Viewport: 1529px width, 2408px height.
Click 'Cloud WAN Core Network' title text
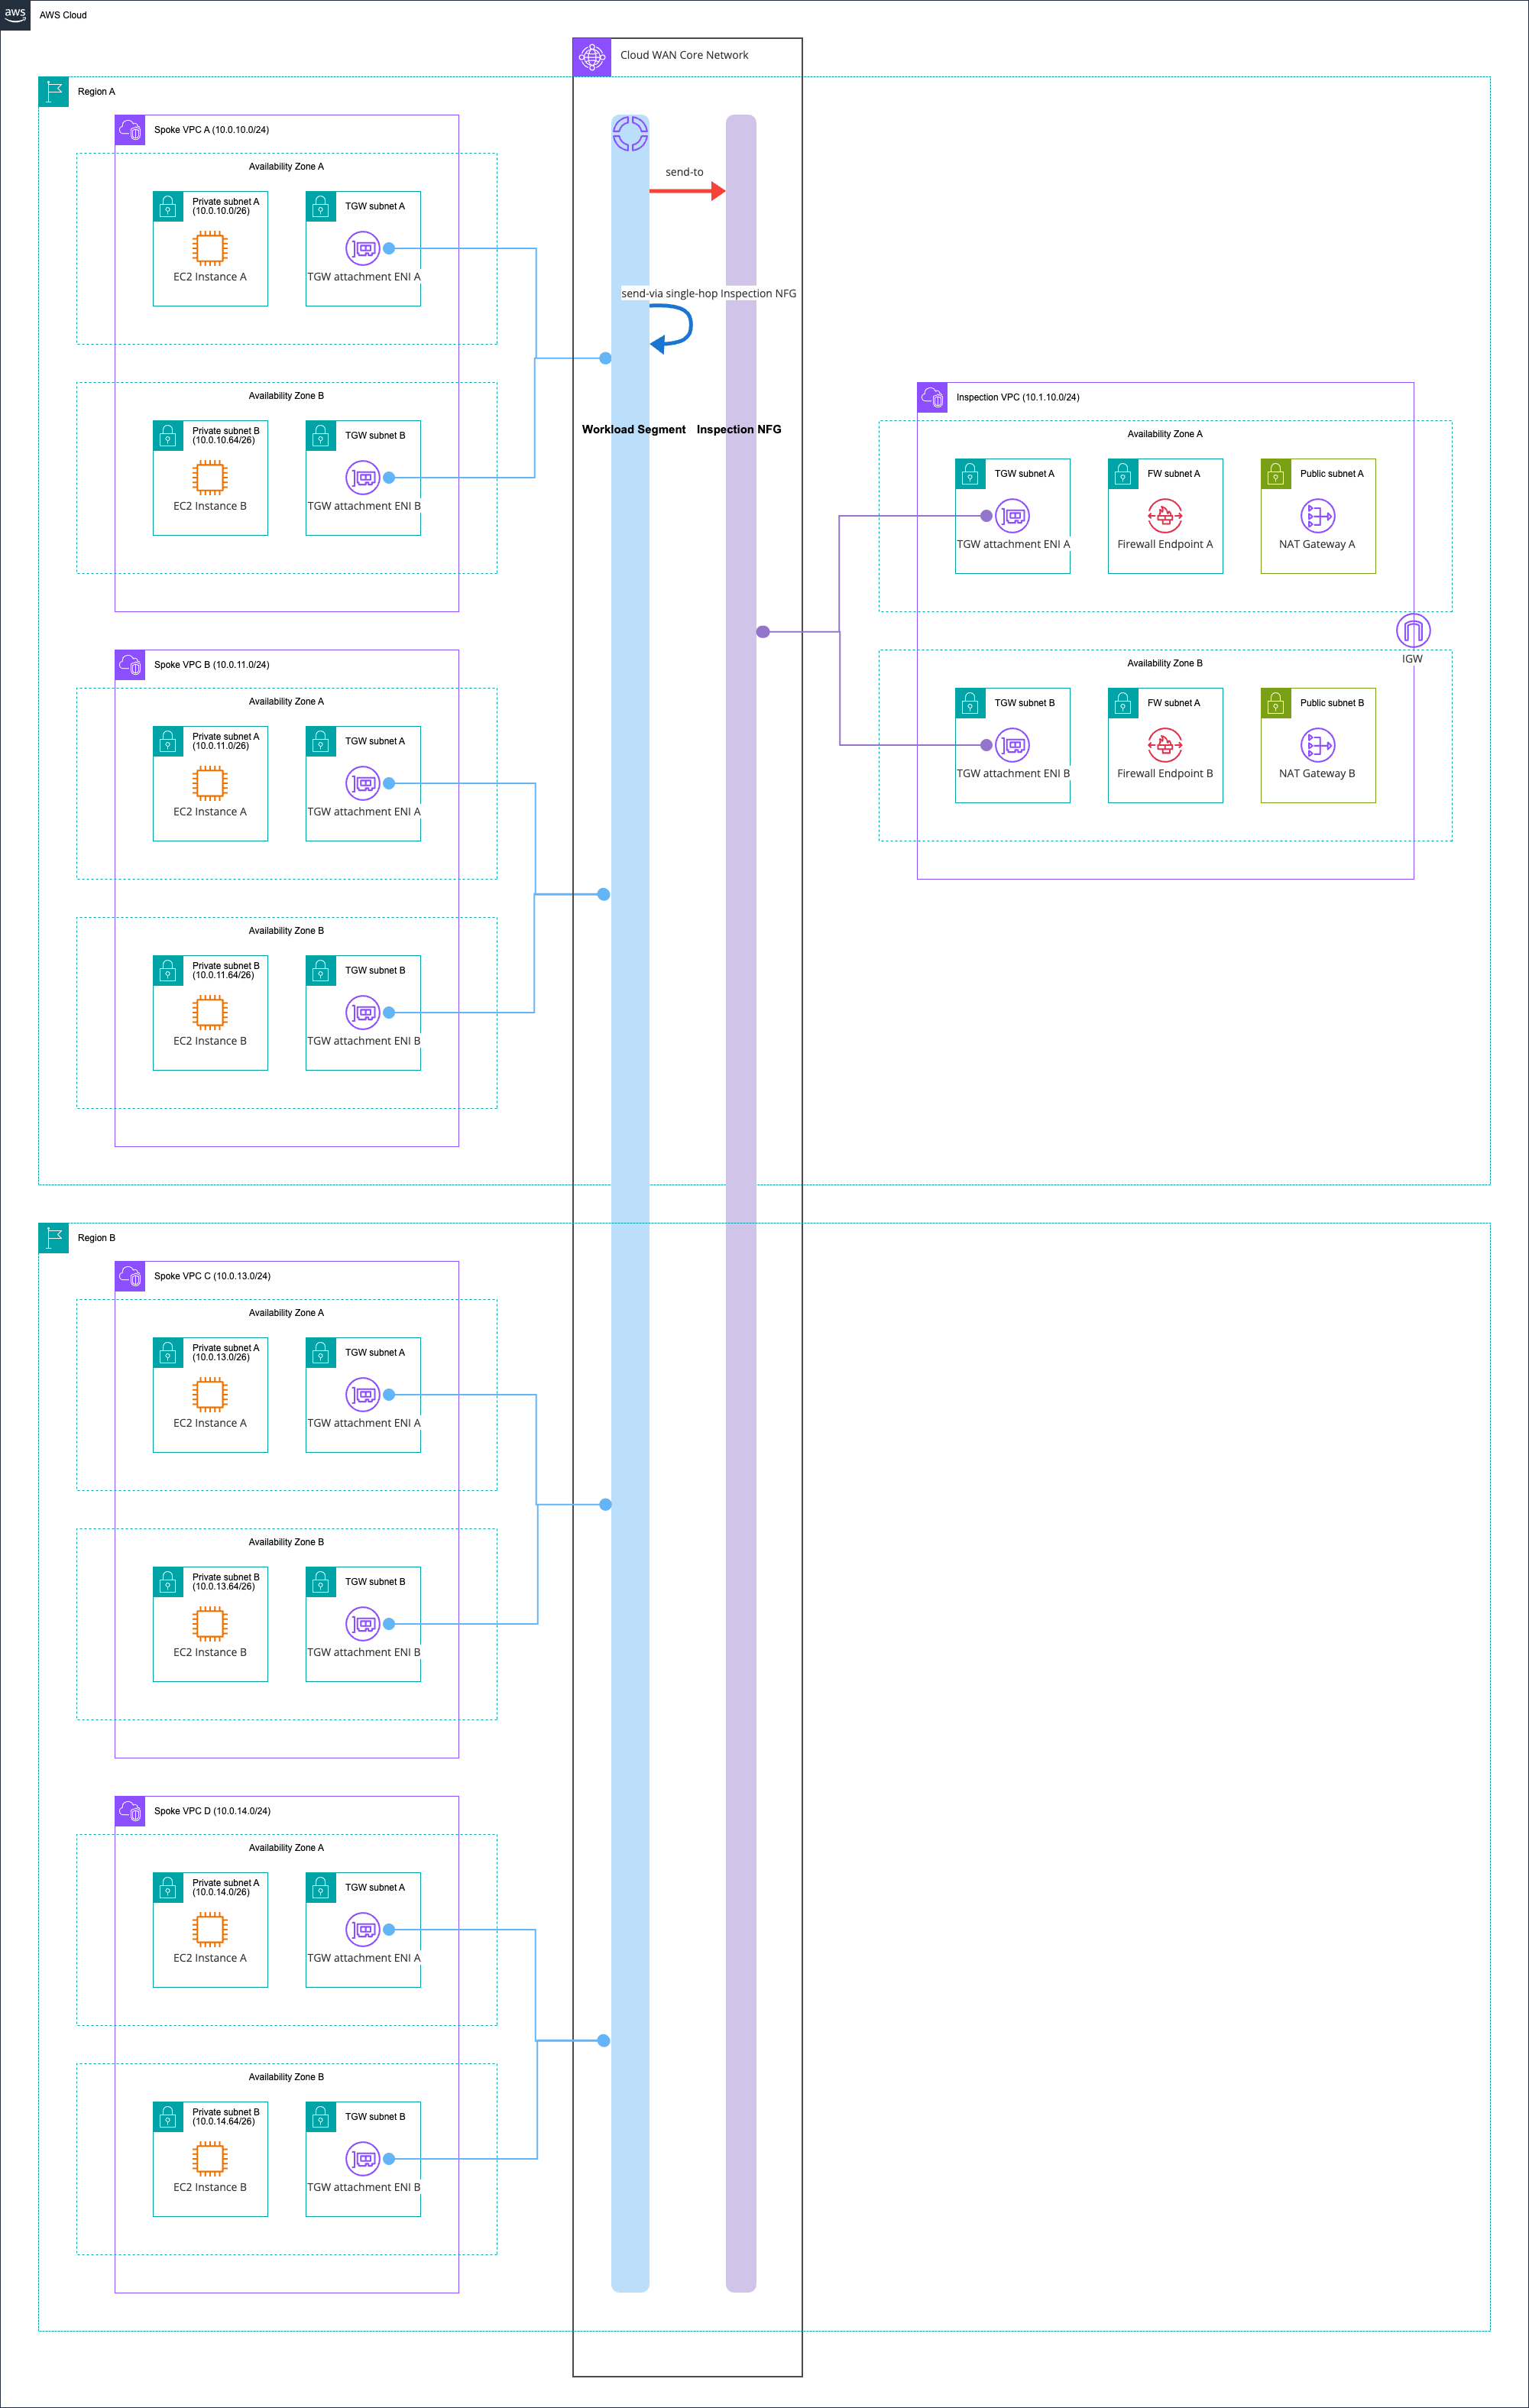(684, 56)
